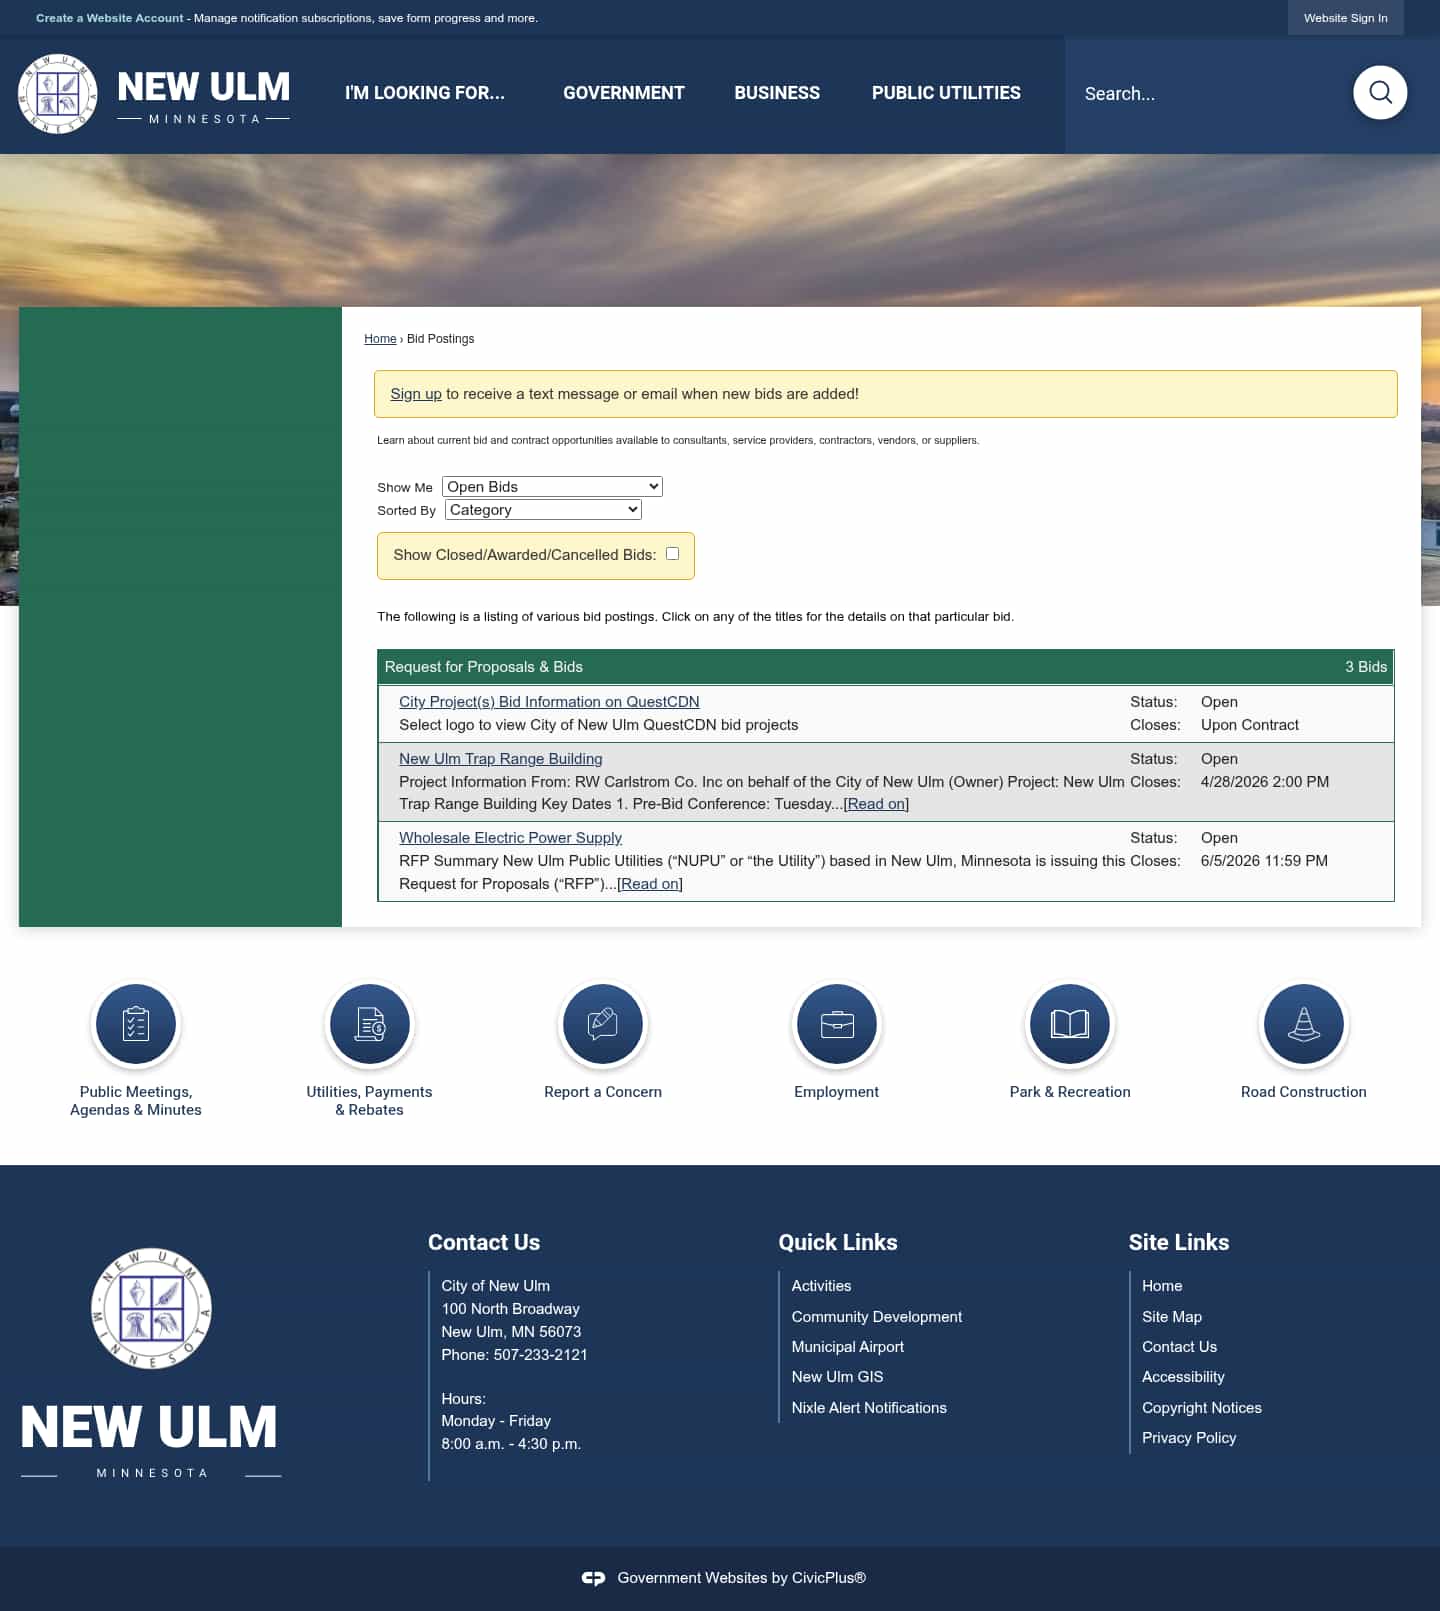1440x1611 pixels.
Task: Open Utilities, Payments & Rebates icon
Action: tap(369, 1024)
